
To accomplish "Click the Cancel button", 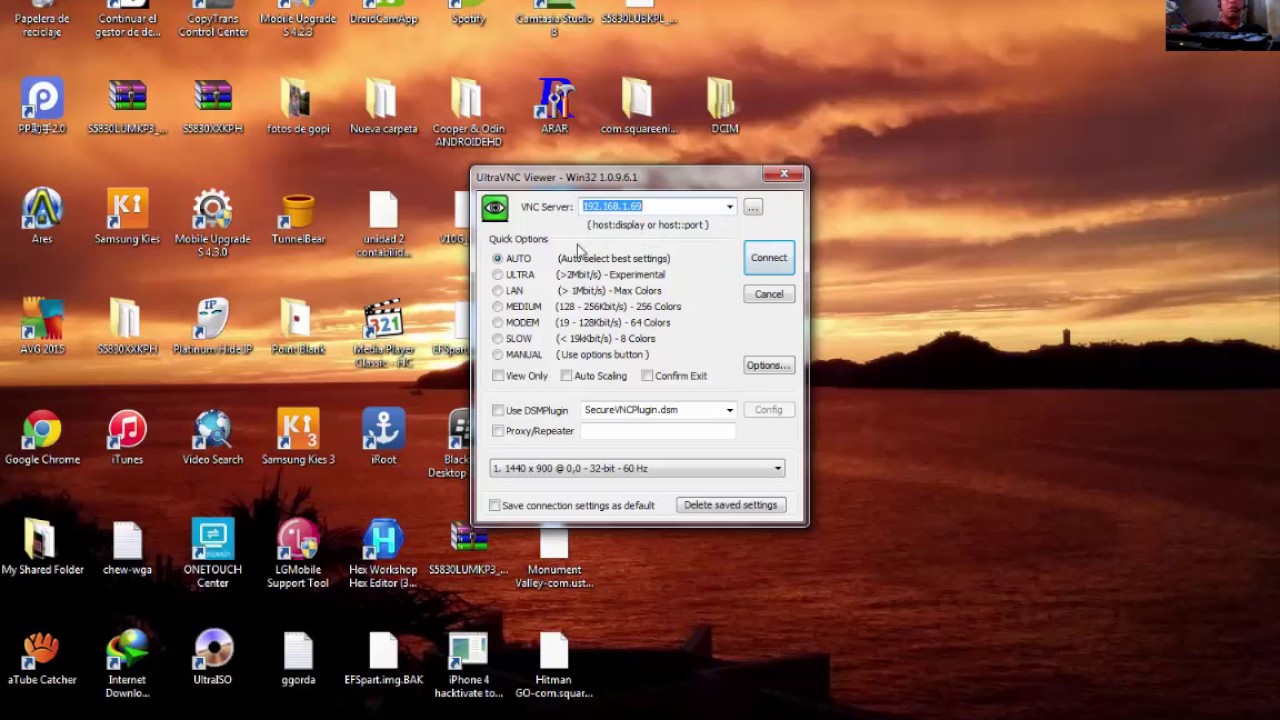I will pos(769,294).
